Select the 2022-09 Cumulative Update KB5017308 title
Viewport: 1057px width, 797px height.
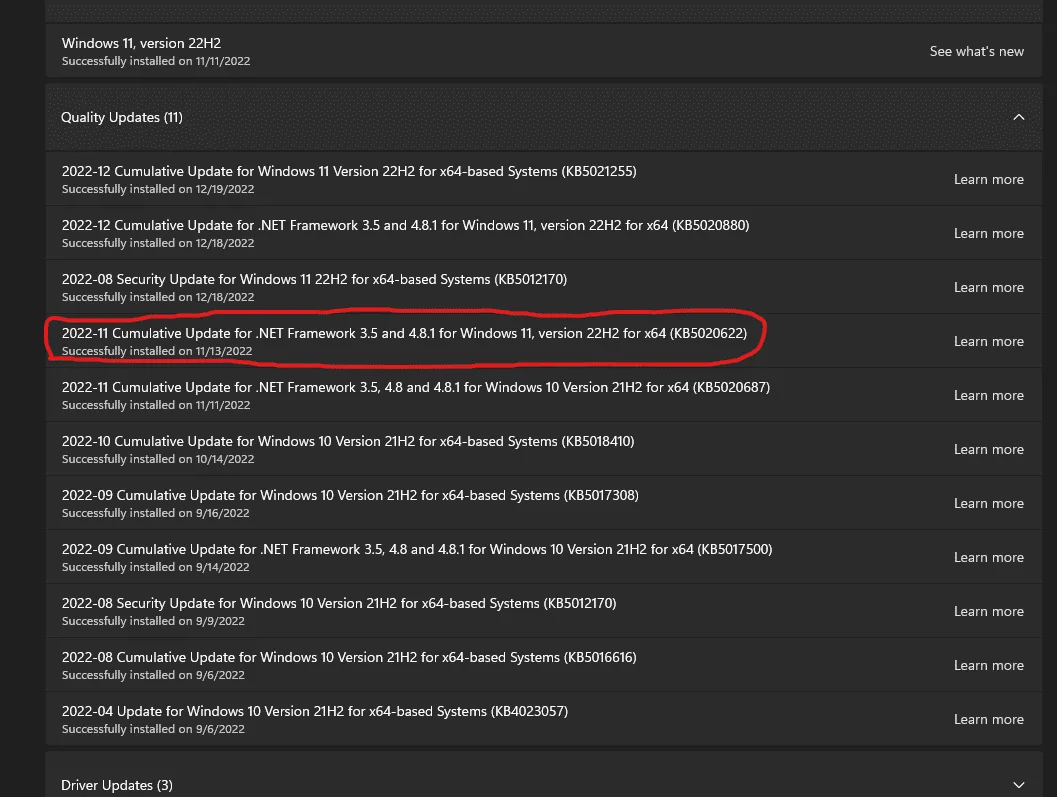351,495
